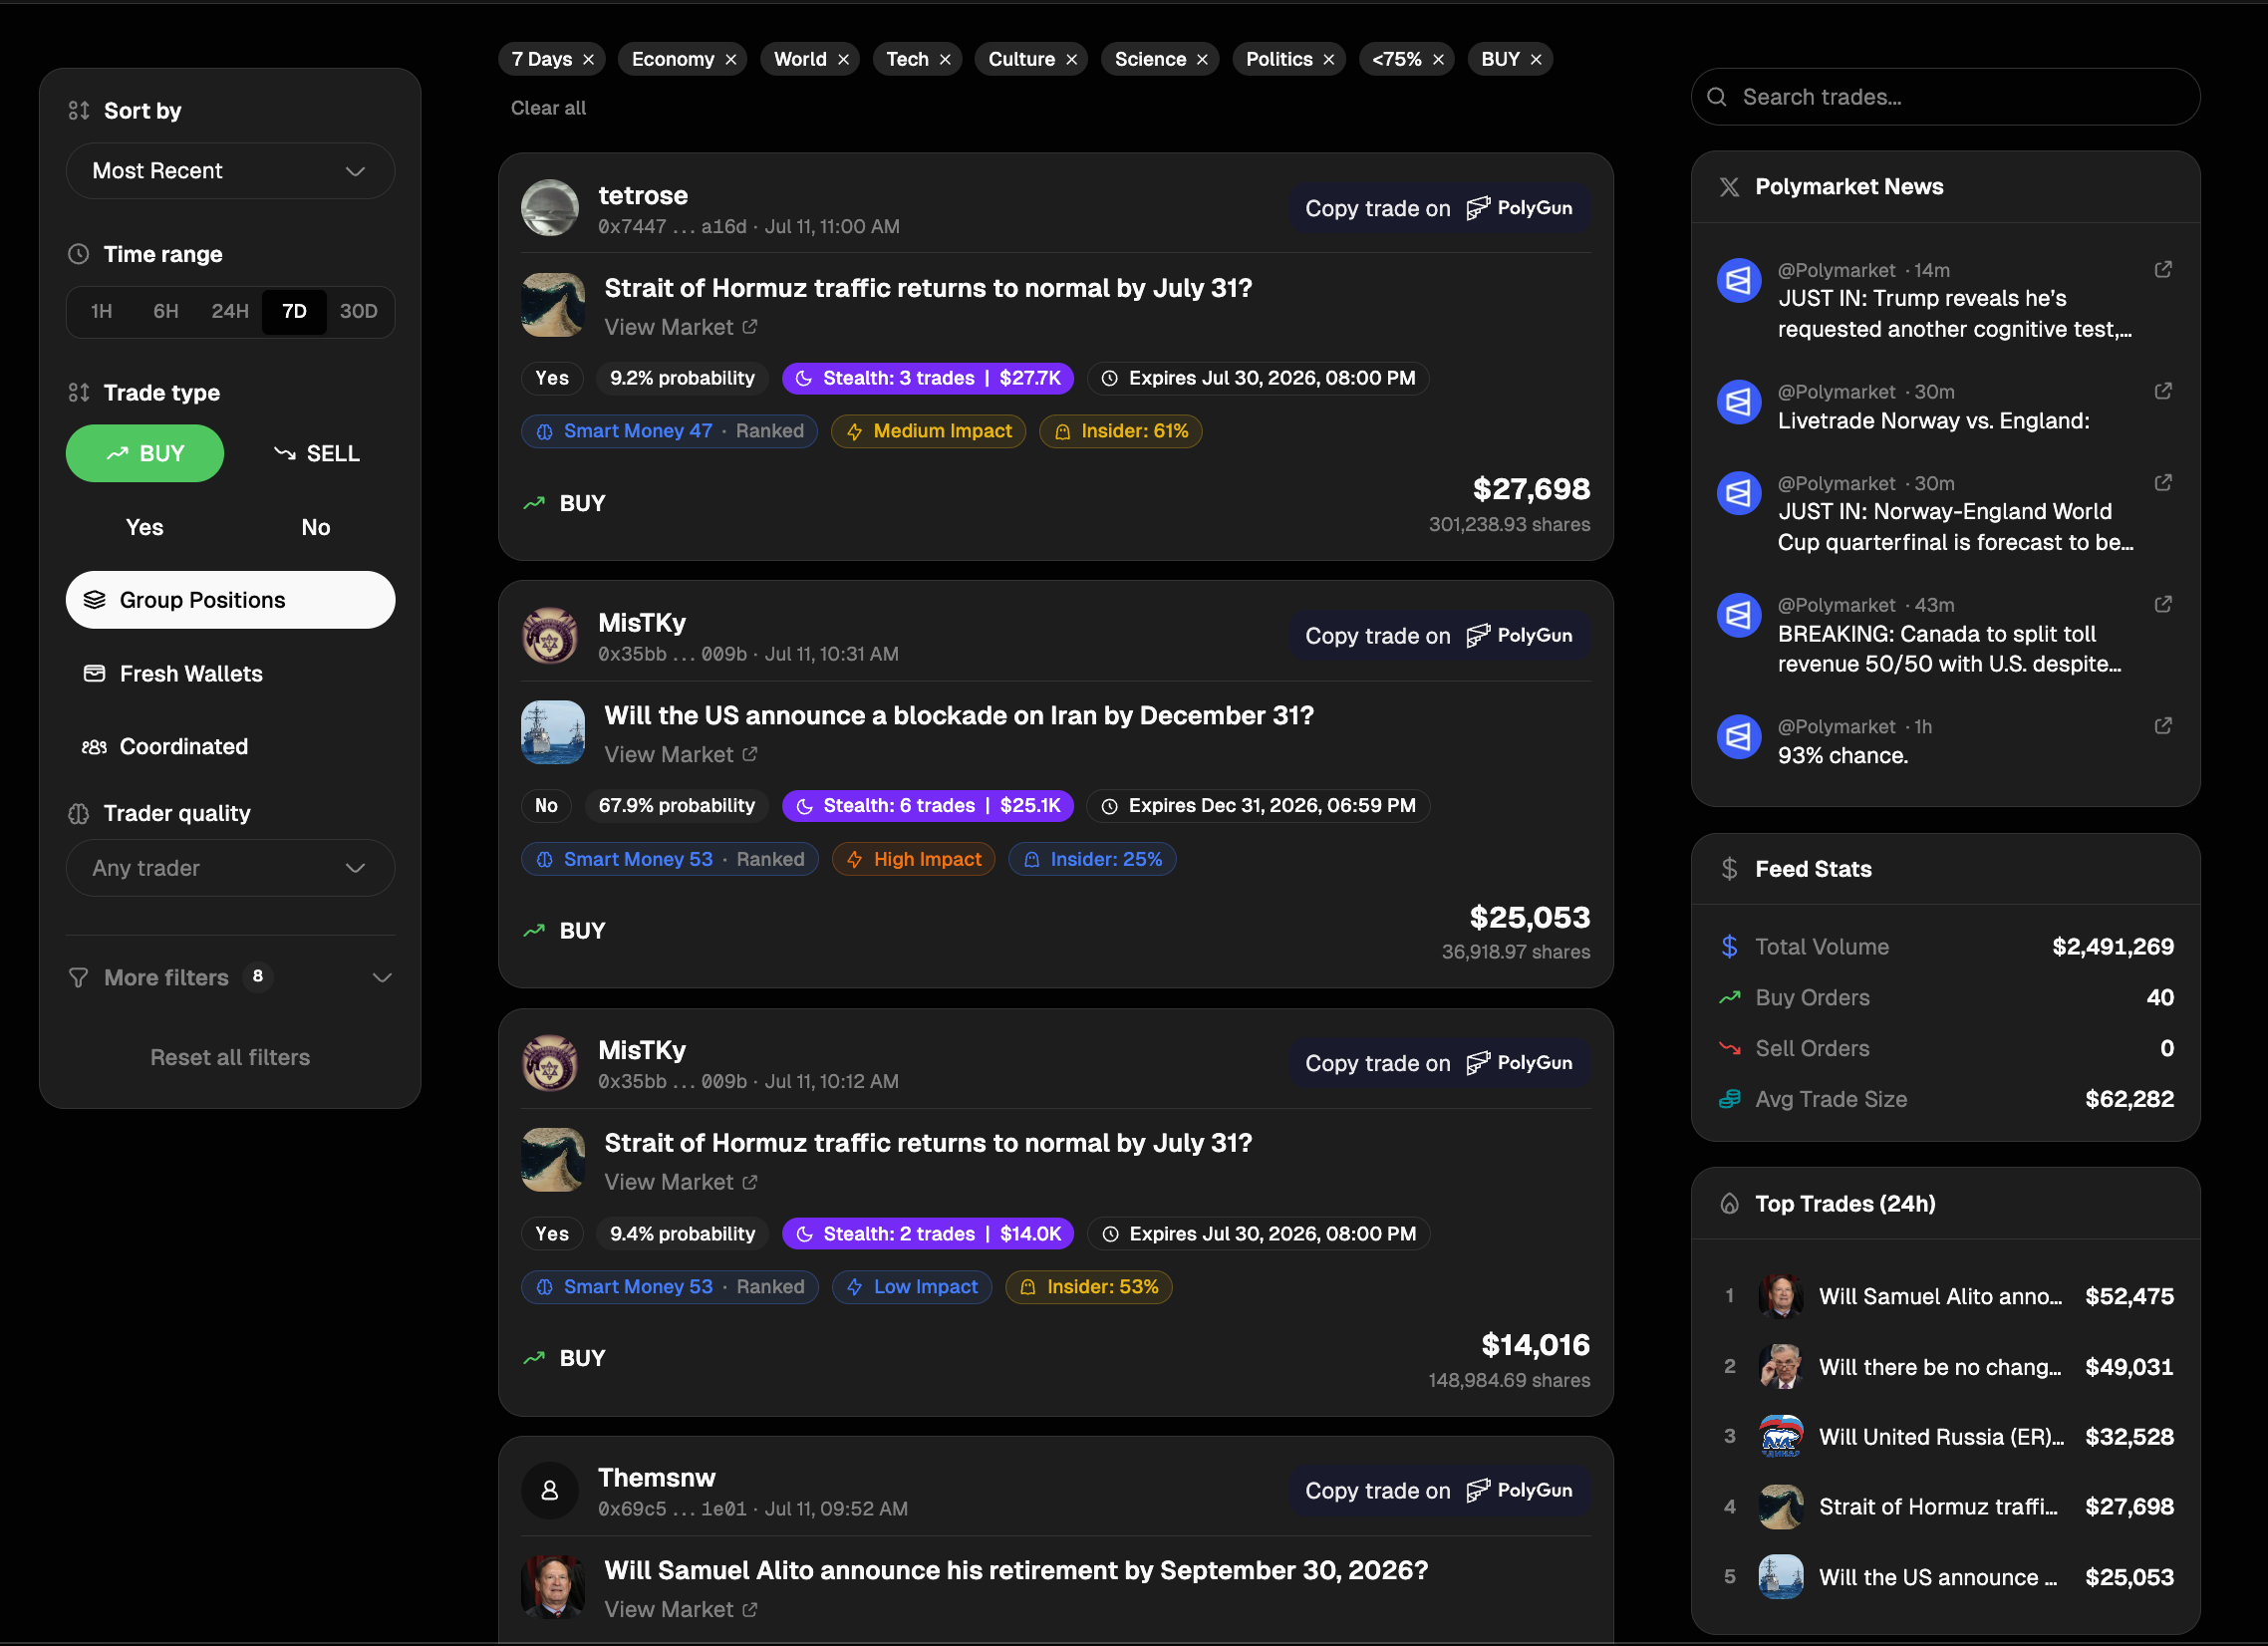The height and width of the screenshot is (1646, 2268).
Task: Click High Impact badge
Action: pos(913,859)
